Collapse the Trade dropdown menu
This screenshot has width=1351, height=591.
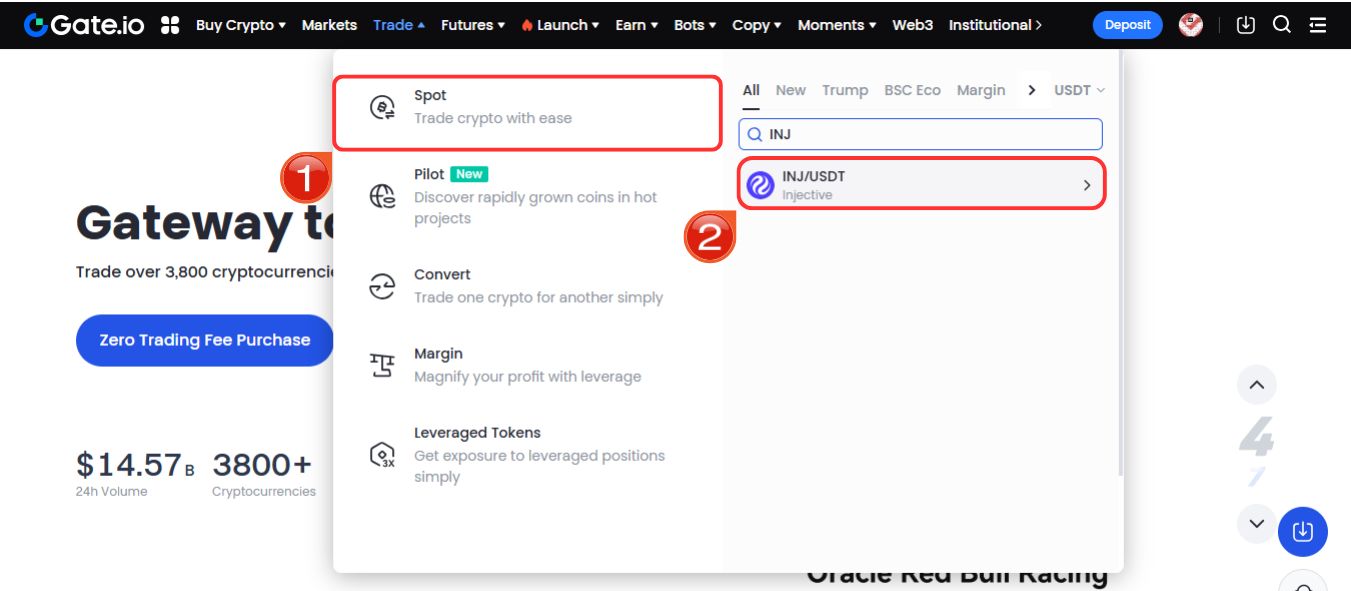(399, 25)
